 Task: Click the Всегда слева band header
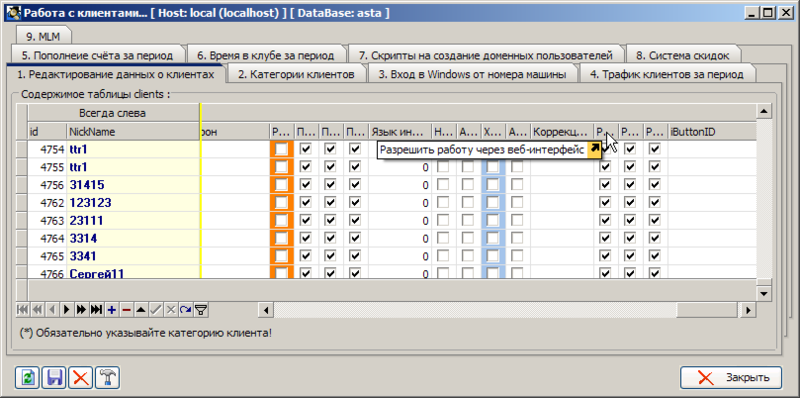(113, 113)
